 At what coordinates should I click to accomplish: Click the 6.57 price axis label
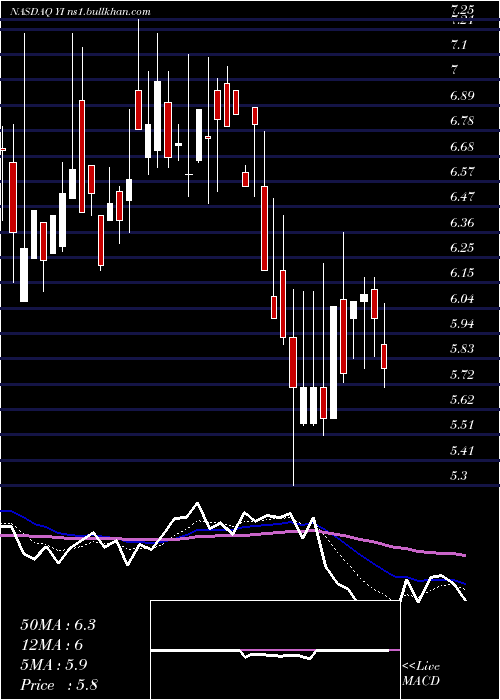pyautogui.click(x=463, y=172)
